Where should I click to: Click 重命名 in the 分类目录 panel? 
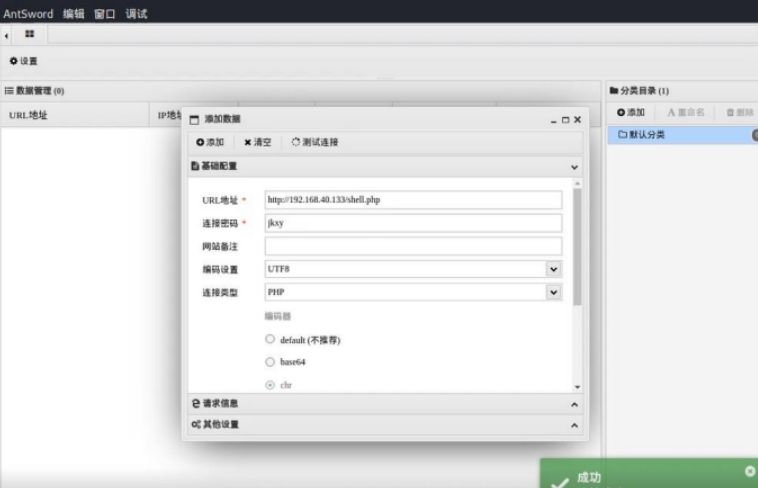(685, 113)
